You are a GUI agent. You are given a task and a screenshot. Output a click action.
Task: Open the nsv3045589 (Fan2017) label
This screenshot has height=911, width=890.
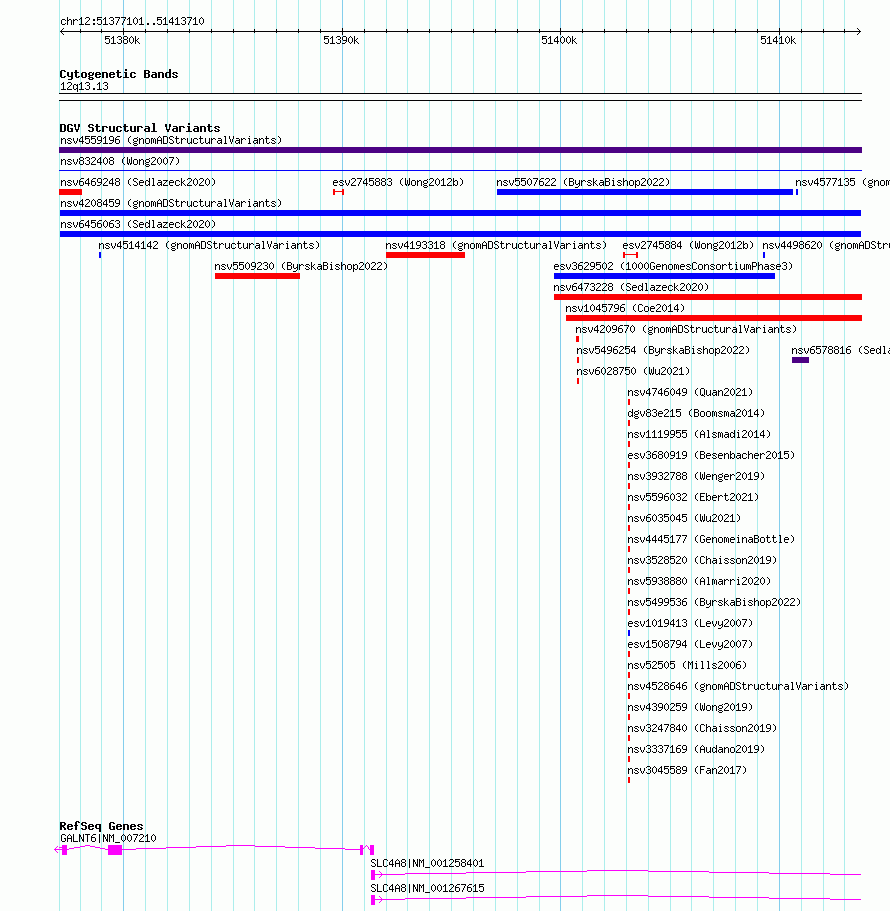tap(687, 770)
